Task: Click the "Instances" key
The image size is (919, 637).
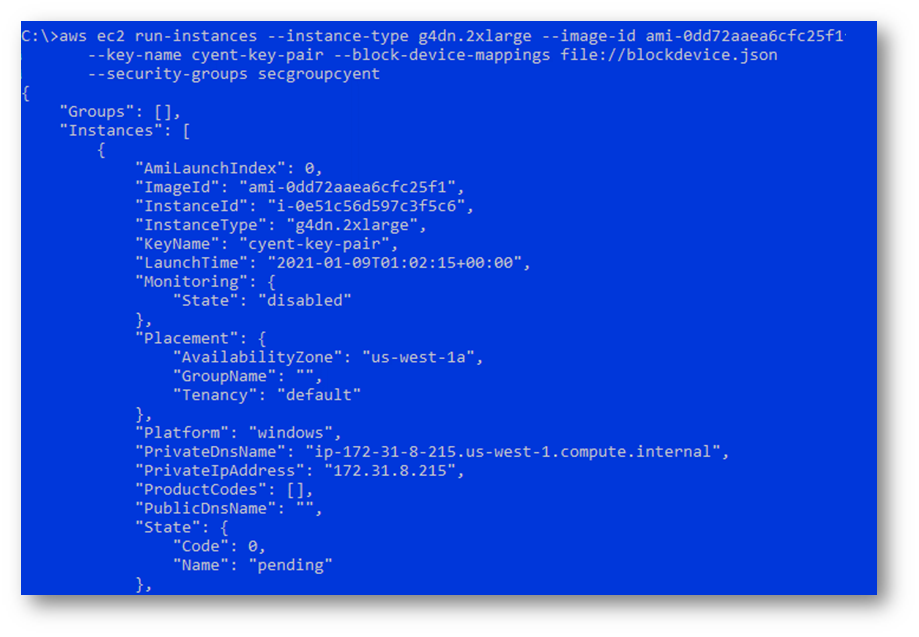Action: (111, 131)
